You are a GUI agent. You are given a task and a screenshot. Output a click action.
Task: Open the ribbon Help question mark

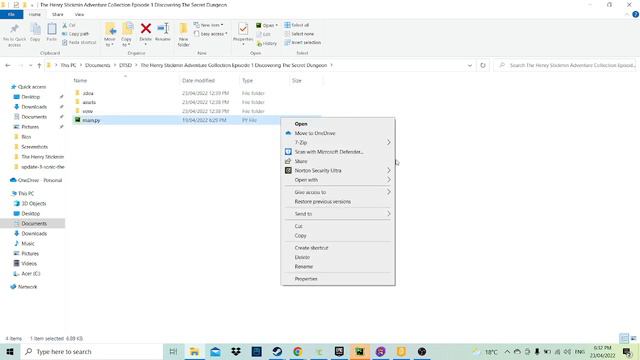635,14
